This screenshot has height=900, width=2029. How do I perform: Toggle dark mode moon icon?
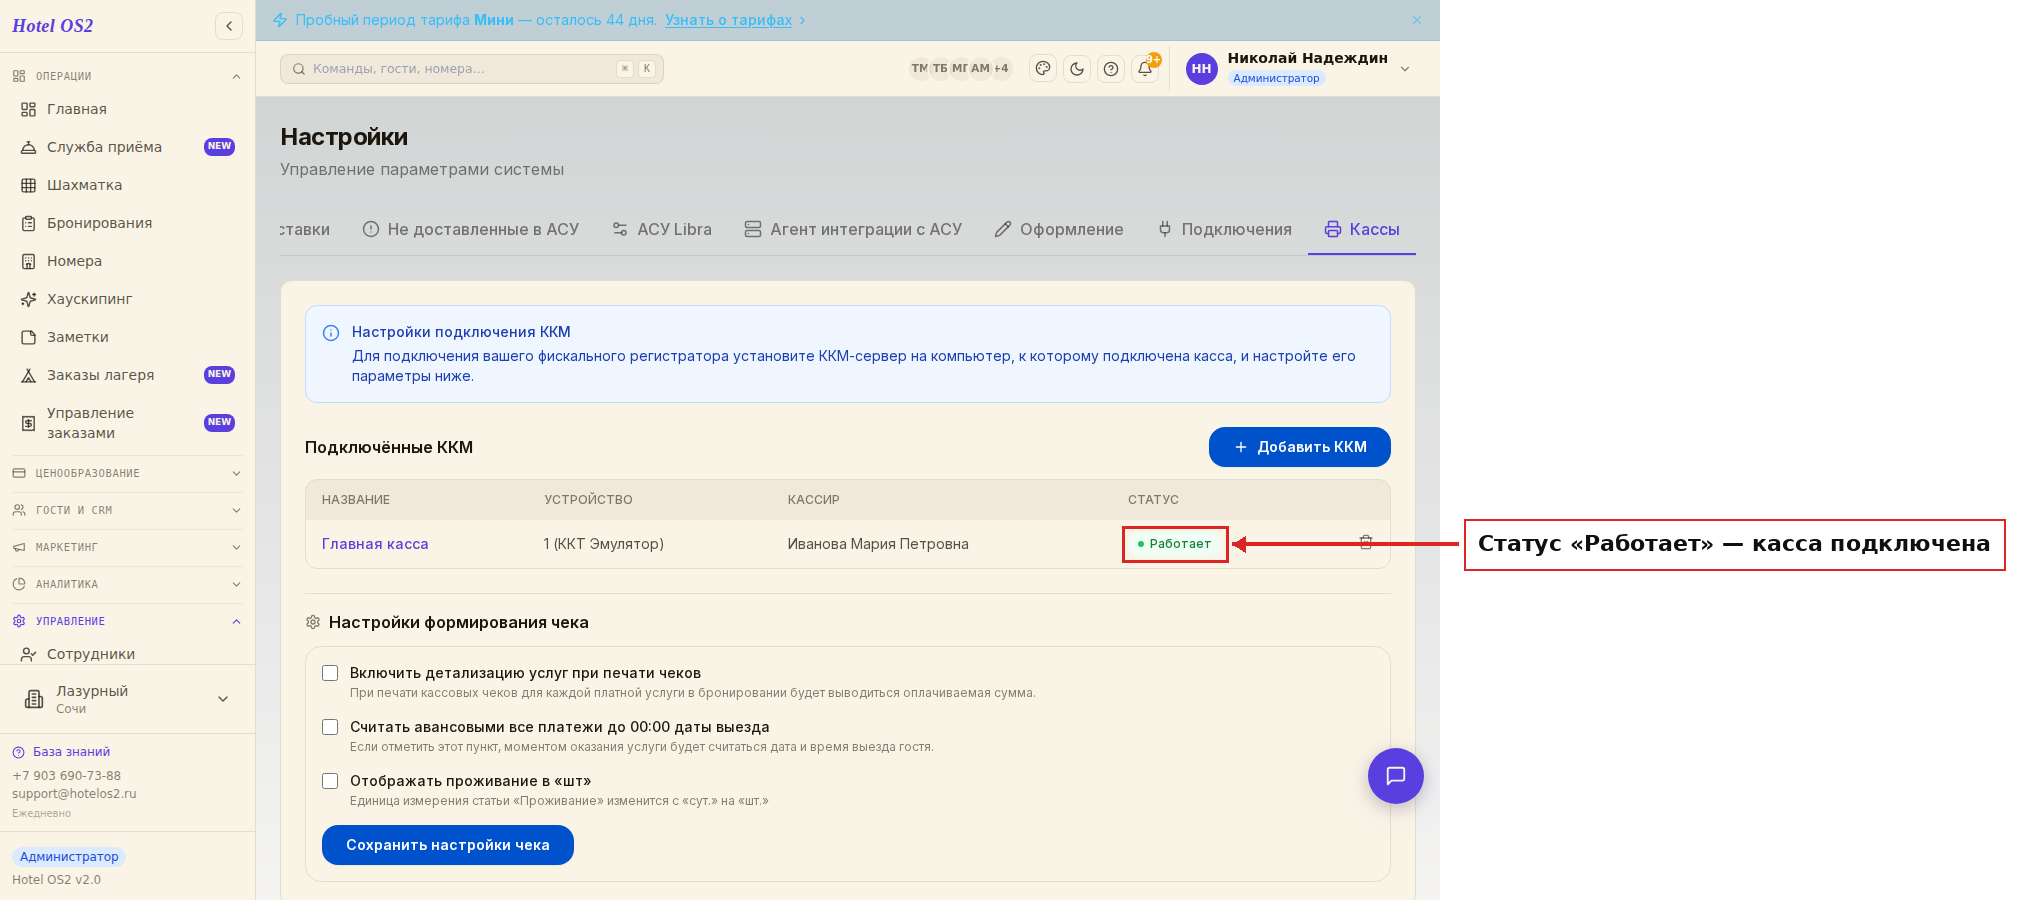[x=1077, y=69]
